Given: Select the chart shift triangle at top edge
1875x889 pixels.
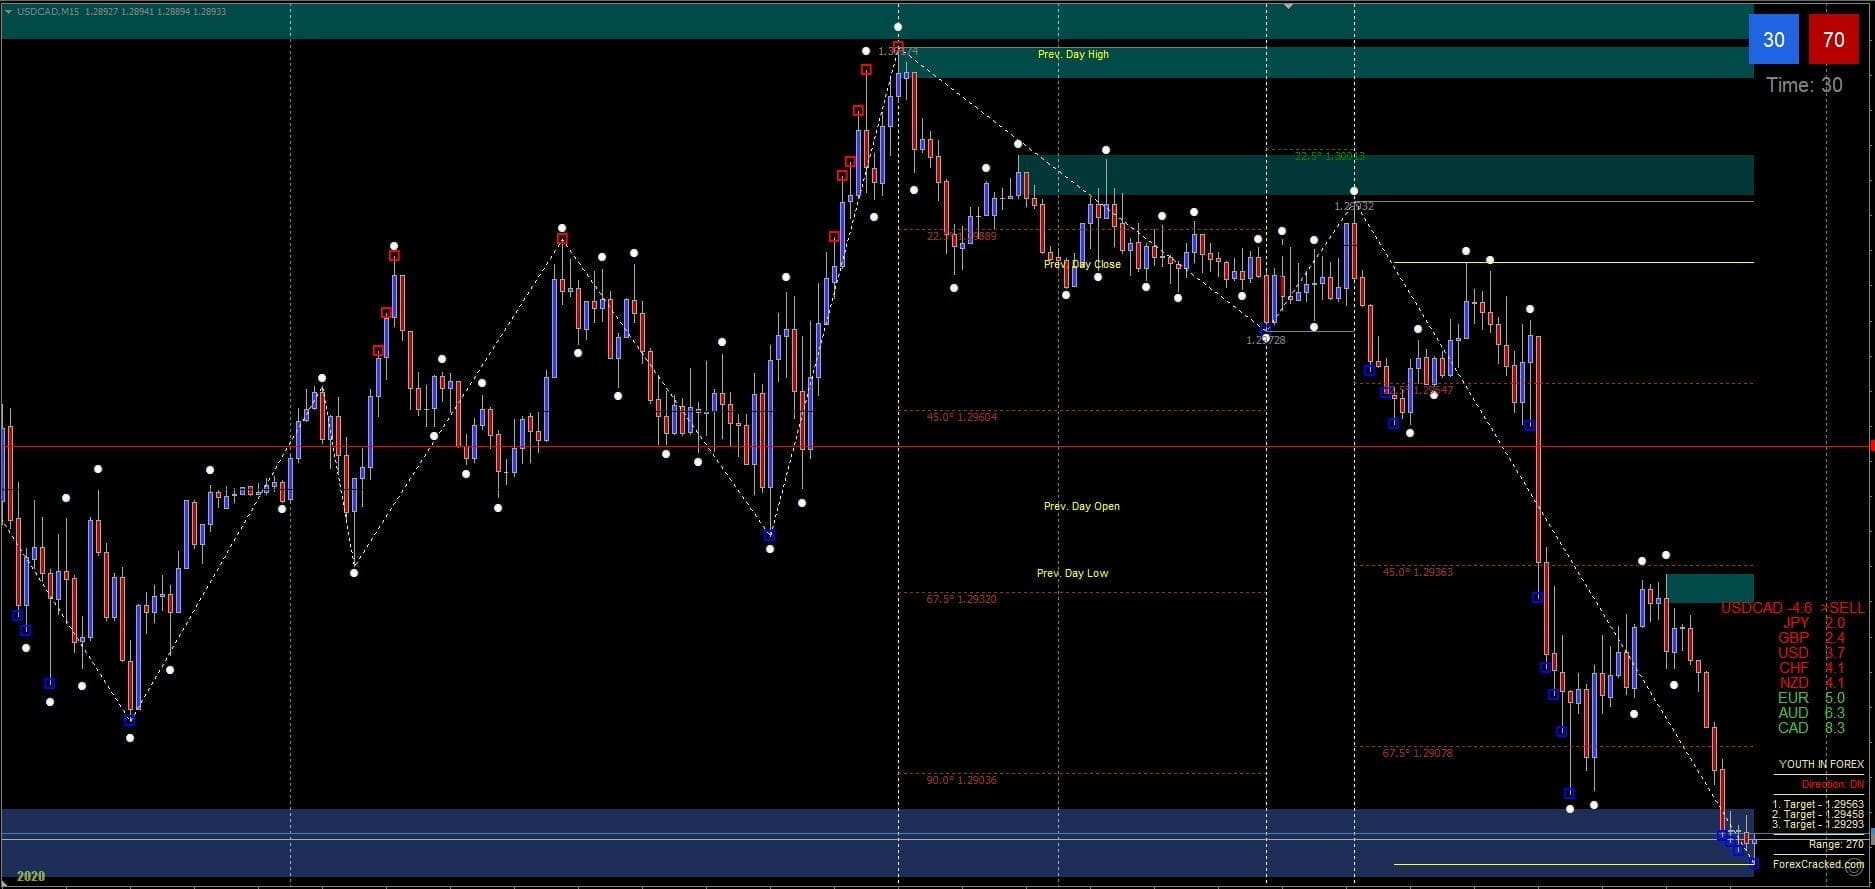Looking at the screenshot, I should coord(1288,6).
